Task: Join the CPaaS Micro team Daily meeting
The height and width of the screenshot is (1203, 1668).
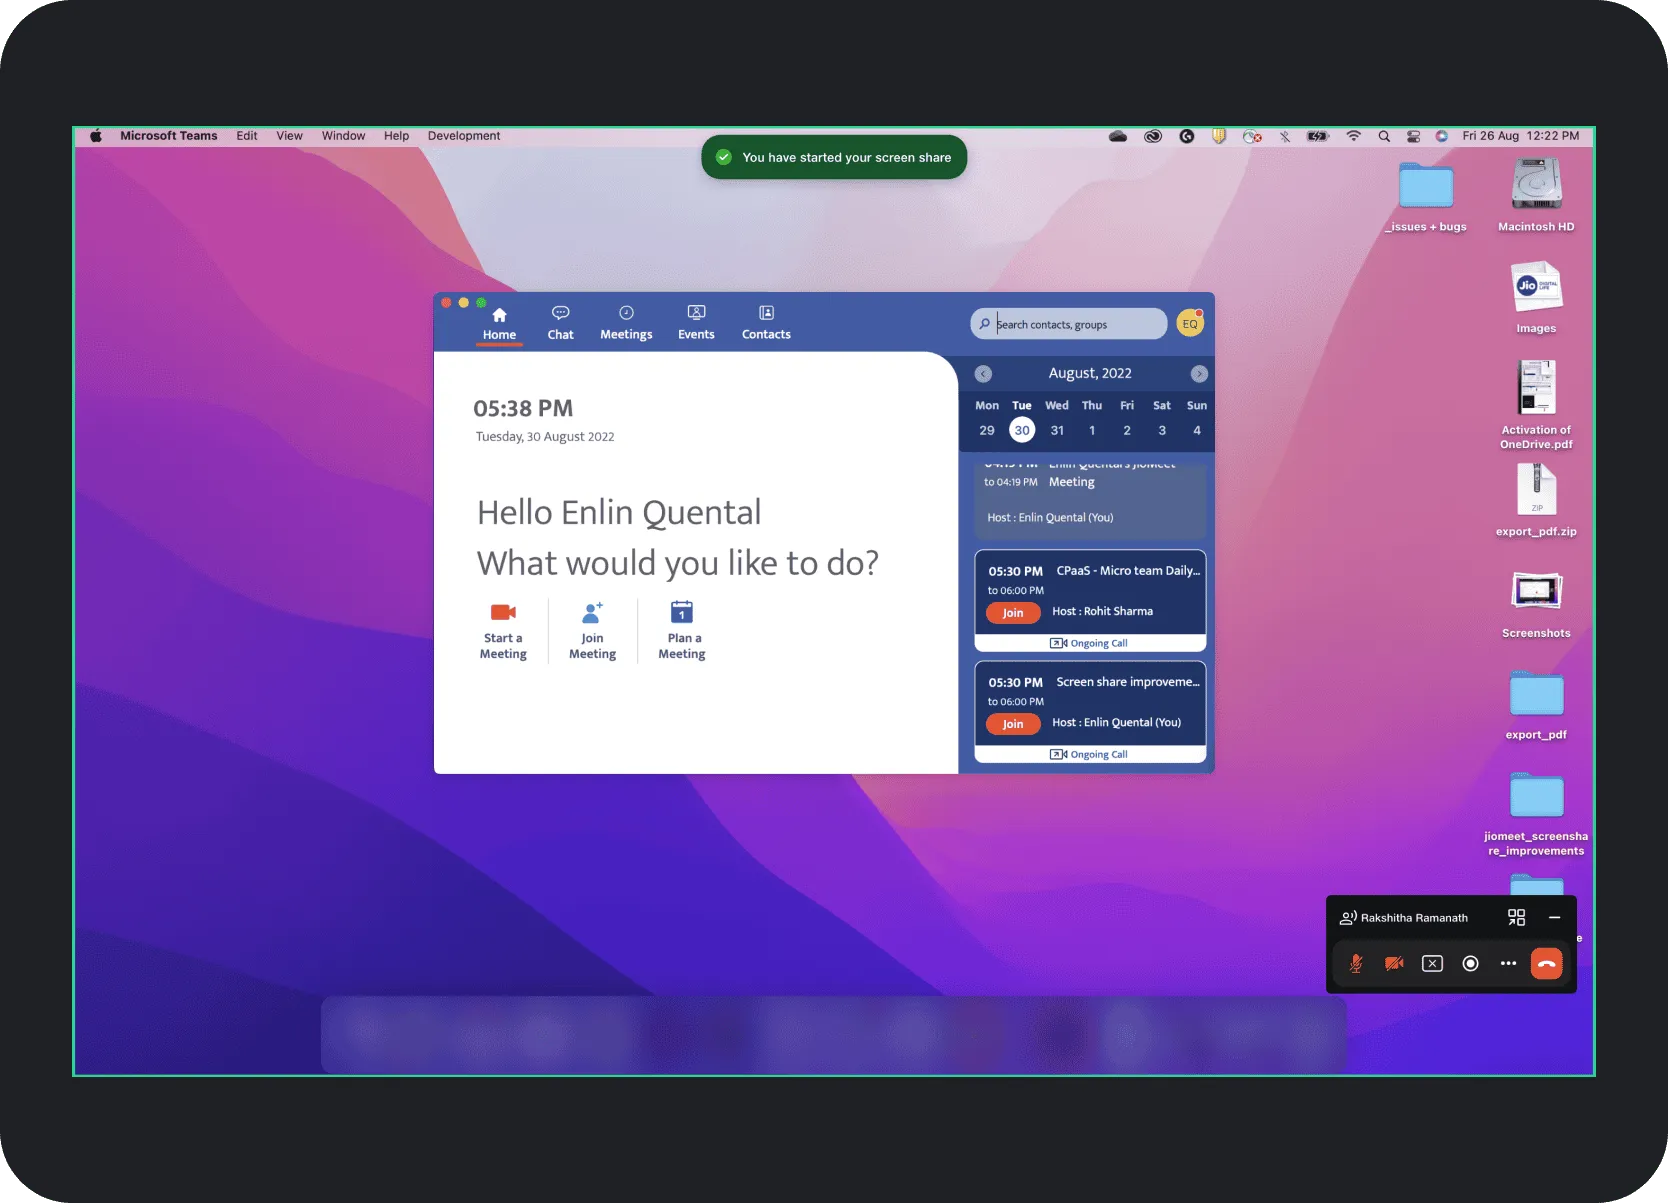Action: 1013,613
